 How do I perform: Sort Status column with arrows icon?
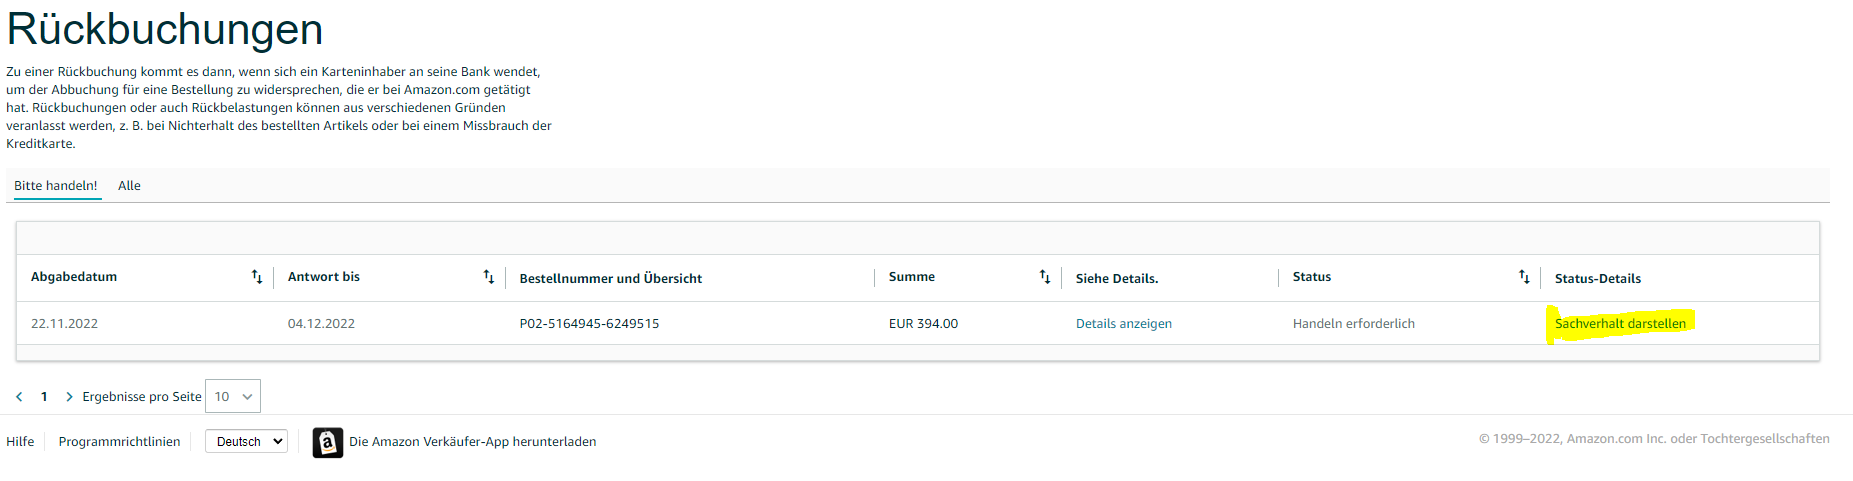pyautogui.click(x=1524, y=277)
